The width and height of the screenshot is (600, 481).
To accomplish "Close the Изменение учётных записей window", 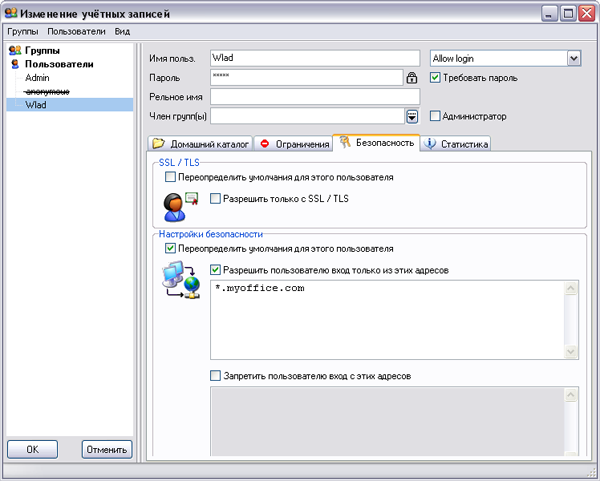I will click(587, 14).
